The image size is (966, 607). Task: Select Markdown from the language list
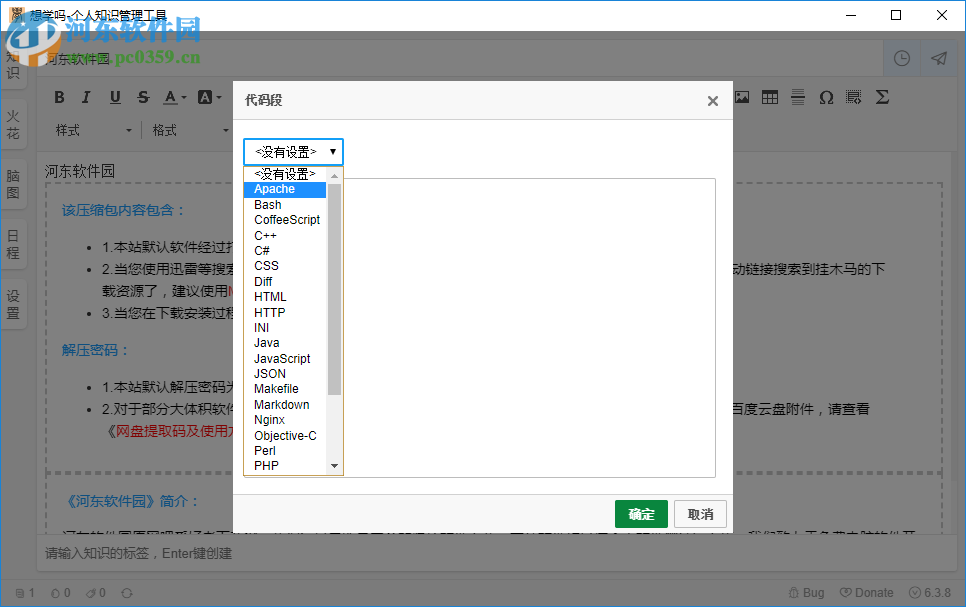[x=281, y=404]
